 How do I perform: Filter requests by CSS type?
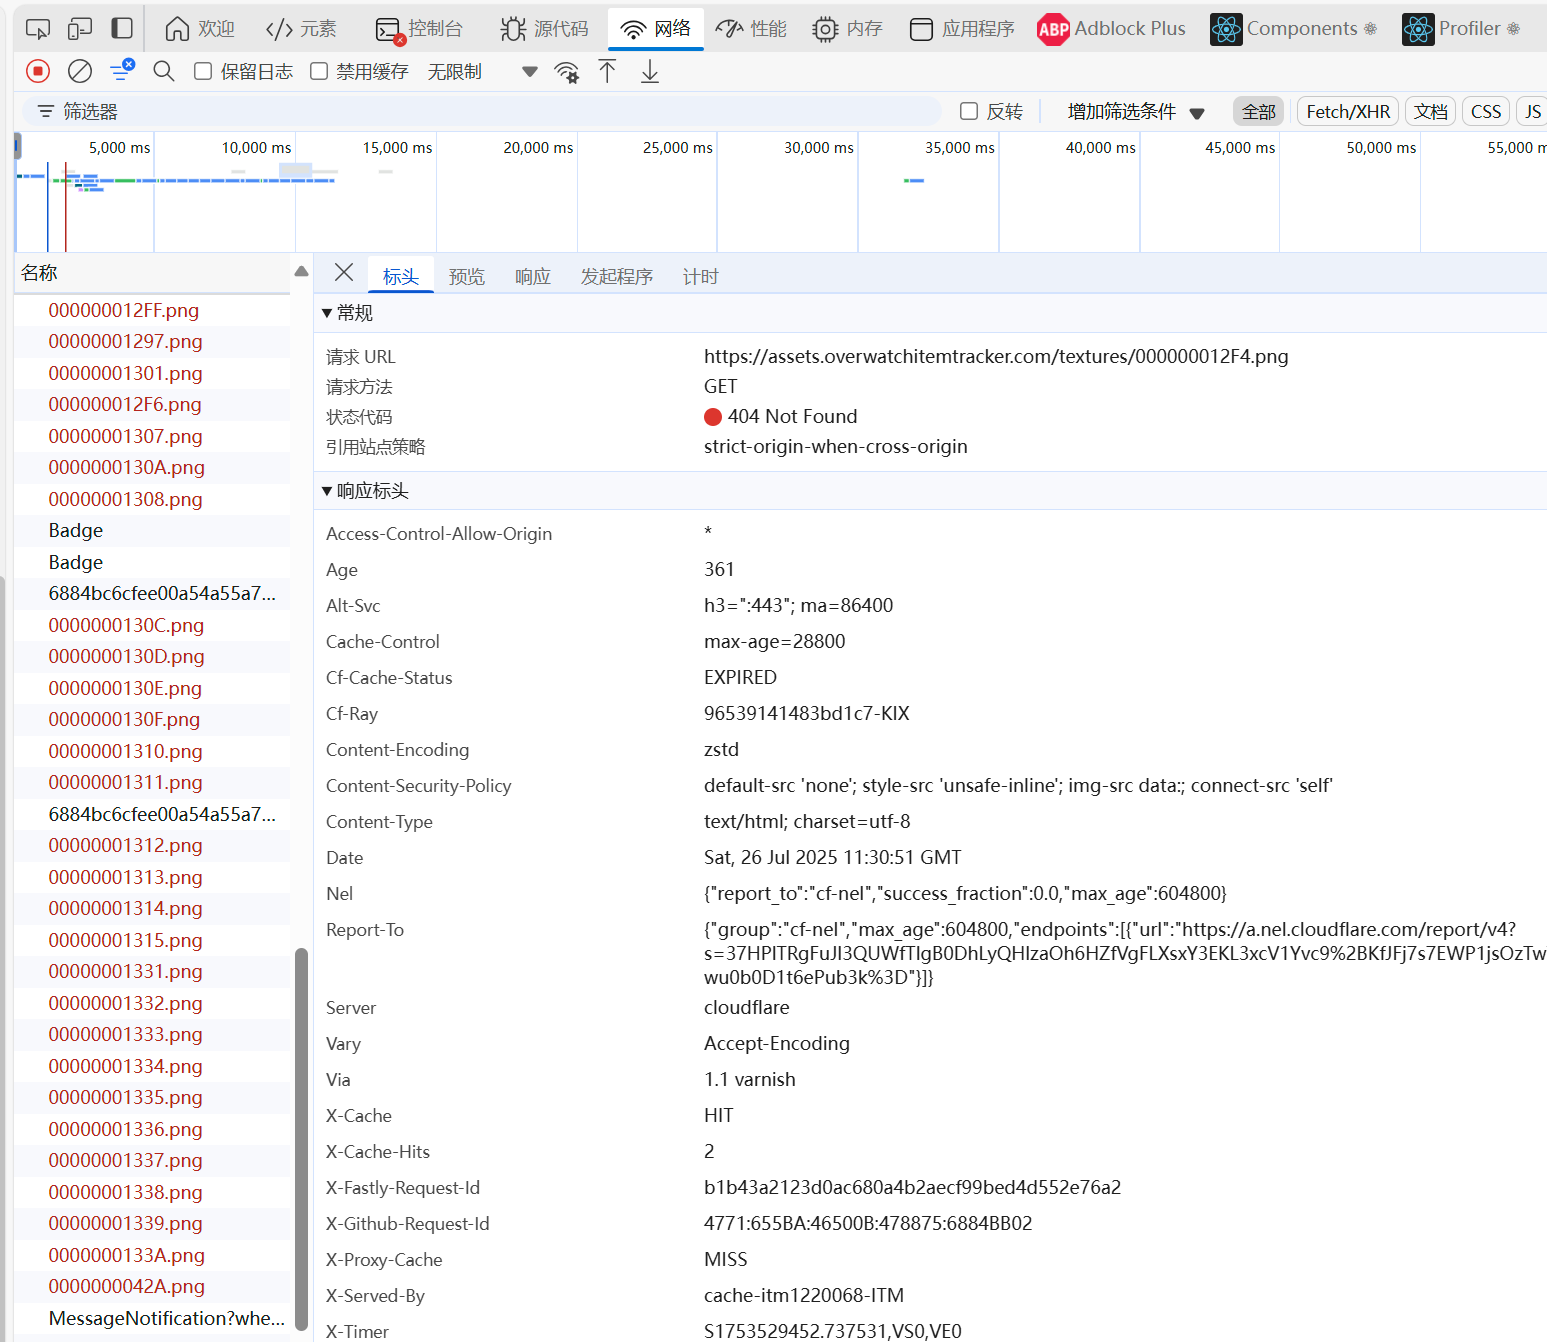pyautogui.click(x=1485, y=112)
